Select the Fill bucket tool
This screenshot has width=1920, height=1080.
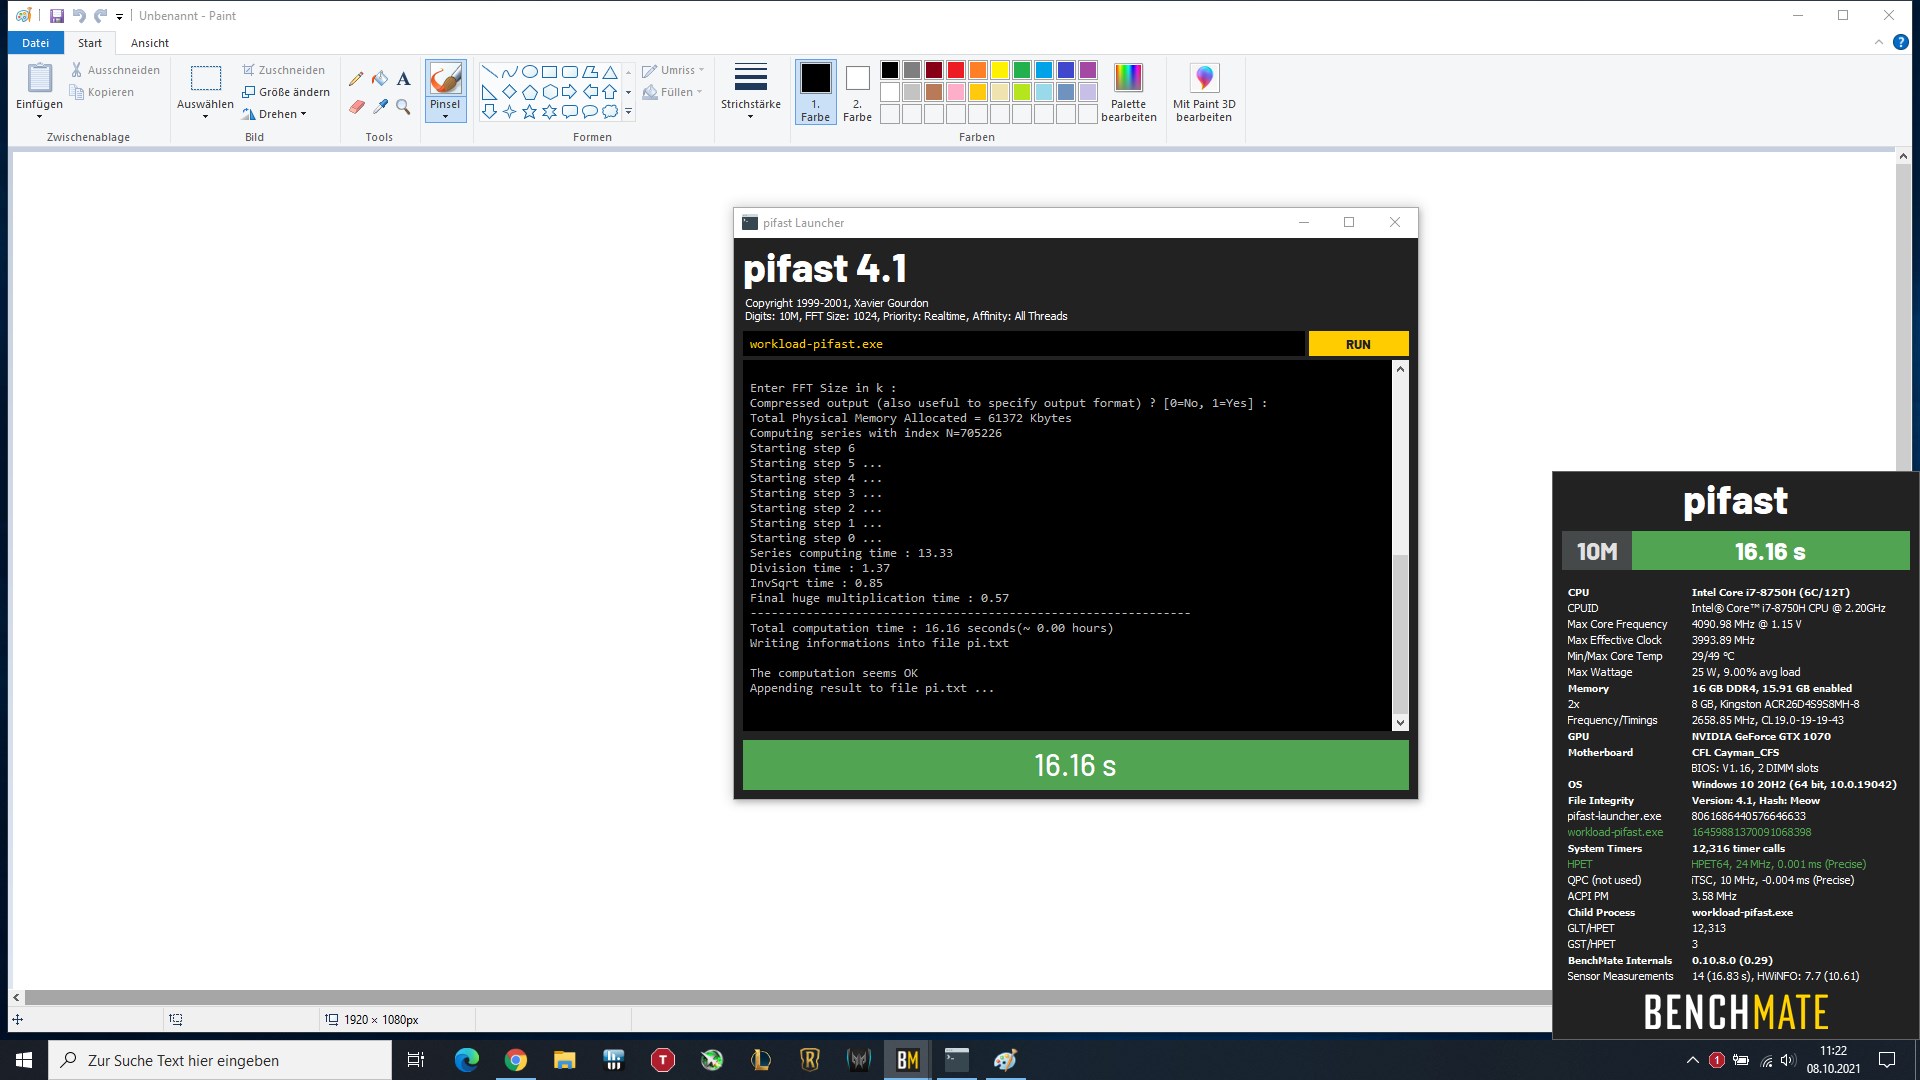click(x=380, y=78)
